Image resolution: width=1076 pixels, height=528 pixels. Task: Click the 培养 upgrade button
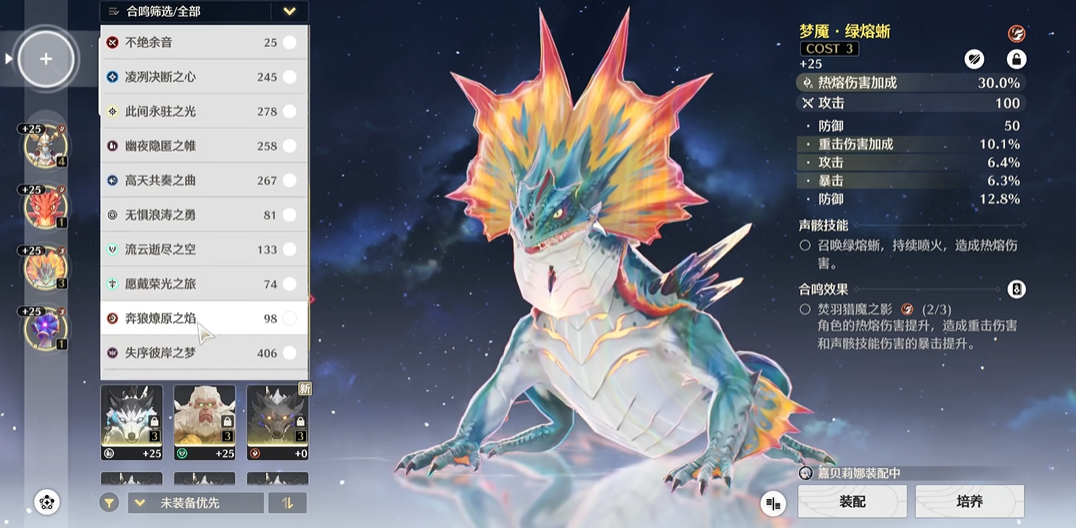970,502
